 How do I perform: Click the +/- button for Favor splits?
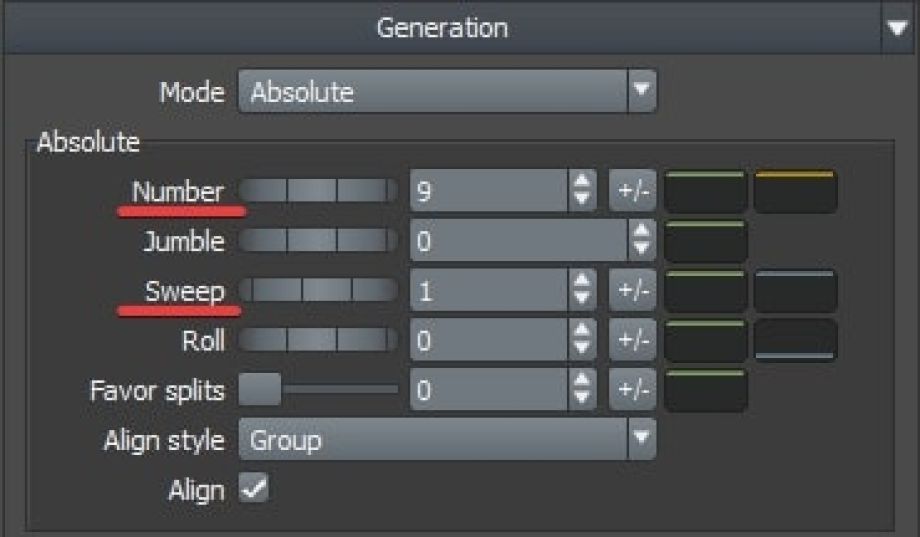[632, 390]
